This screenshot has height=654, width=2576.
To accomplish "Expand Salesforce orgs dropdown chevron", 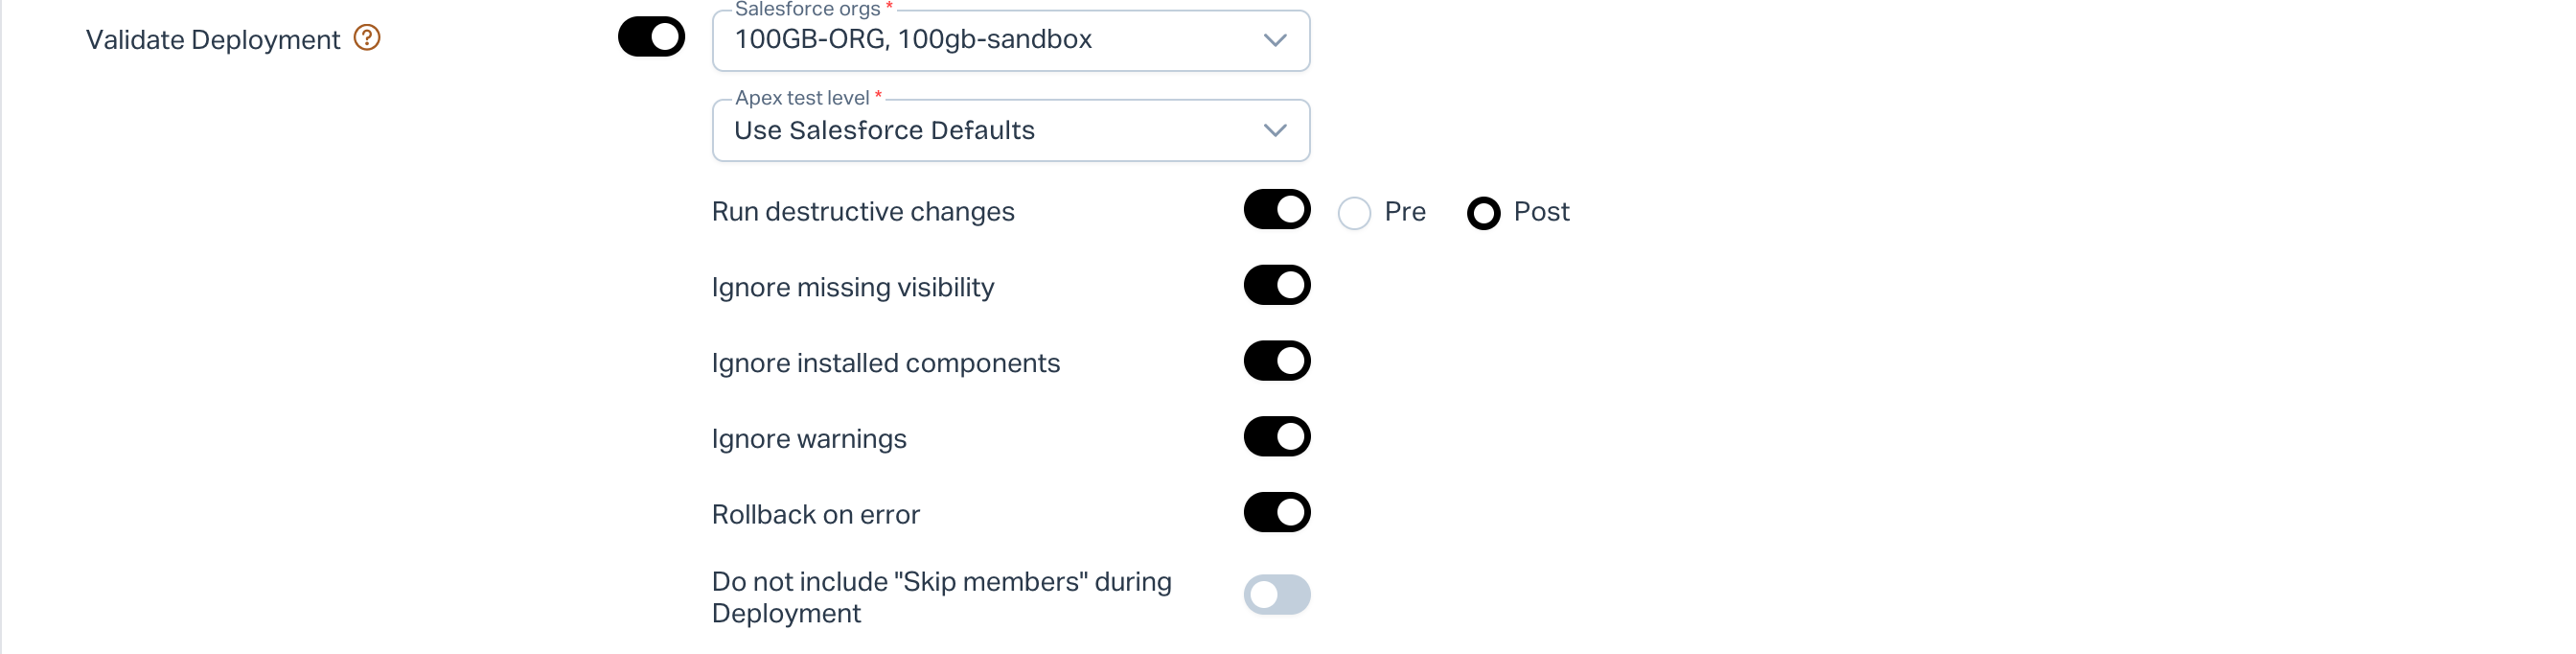I will [x=1274, y=40].
